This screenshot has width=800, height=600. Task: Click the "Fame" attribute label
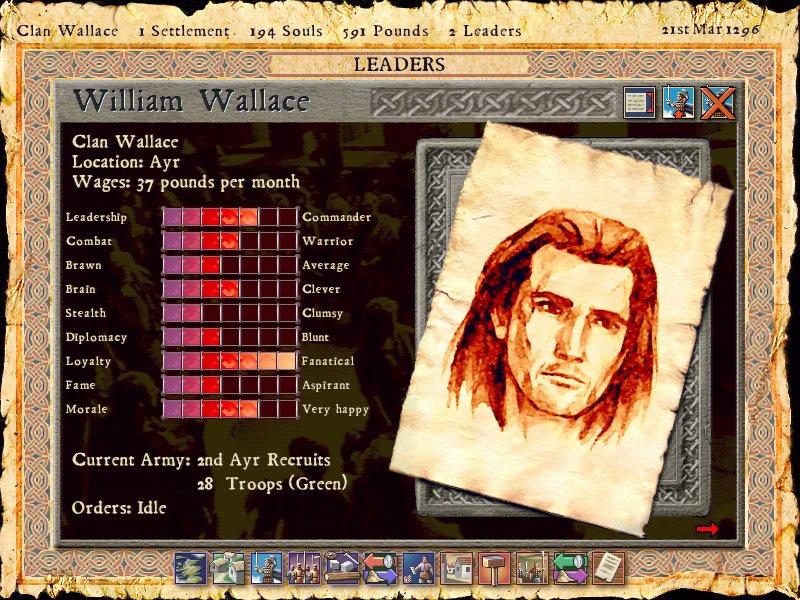click(80, 385)
